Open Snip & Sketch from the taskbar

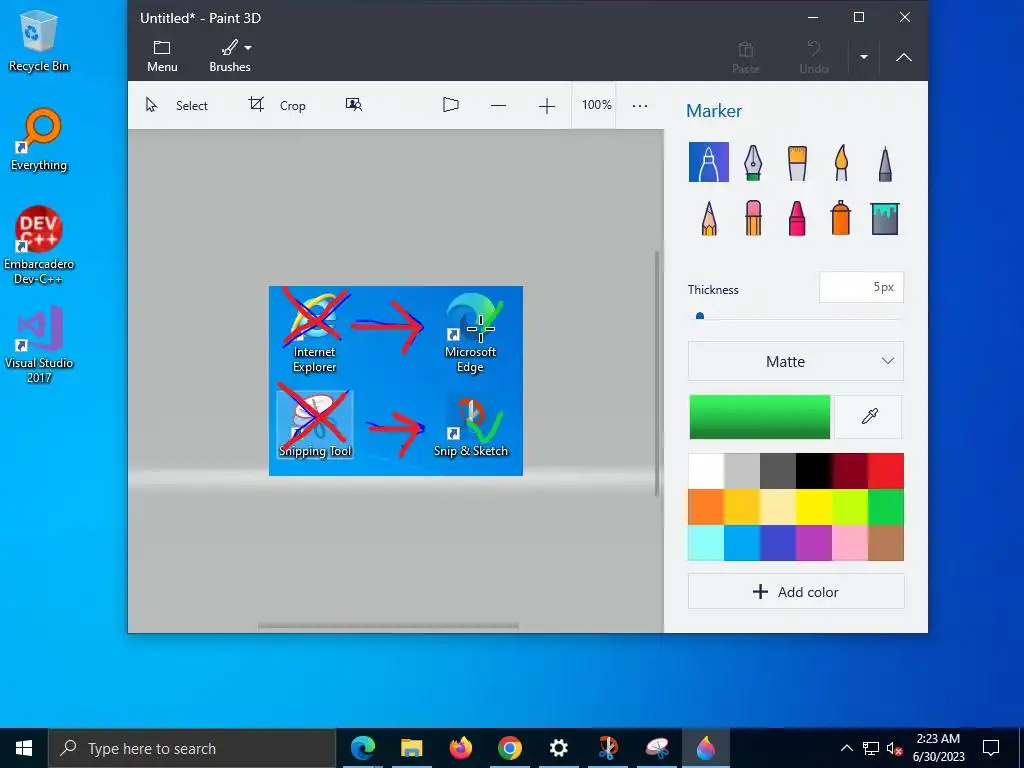pos(607,748)
